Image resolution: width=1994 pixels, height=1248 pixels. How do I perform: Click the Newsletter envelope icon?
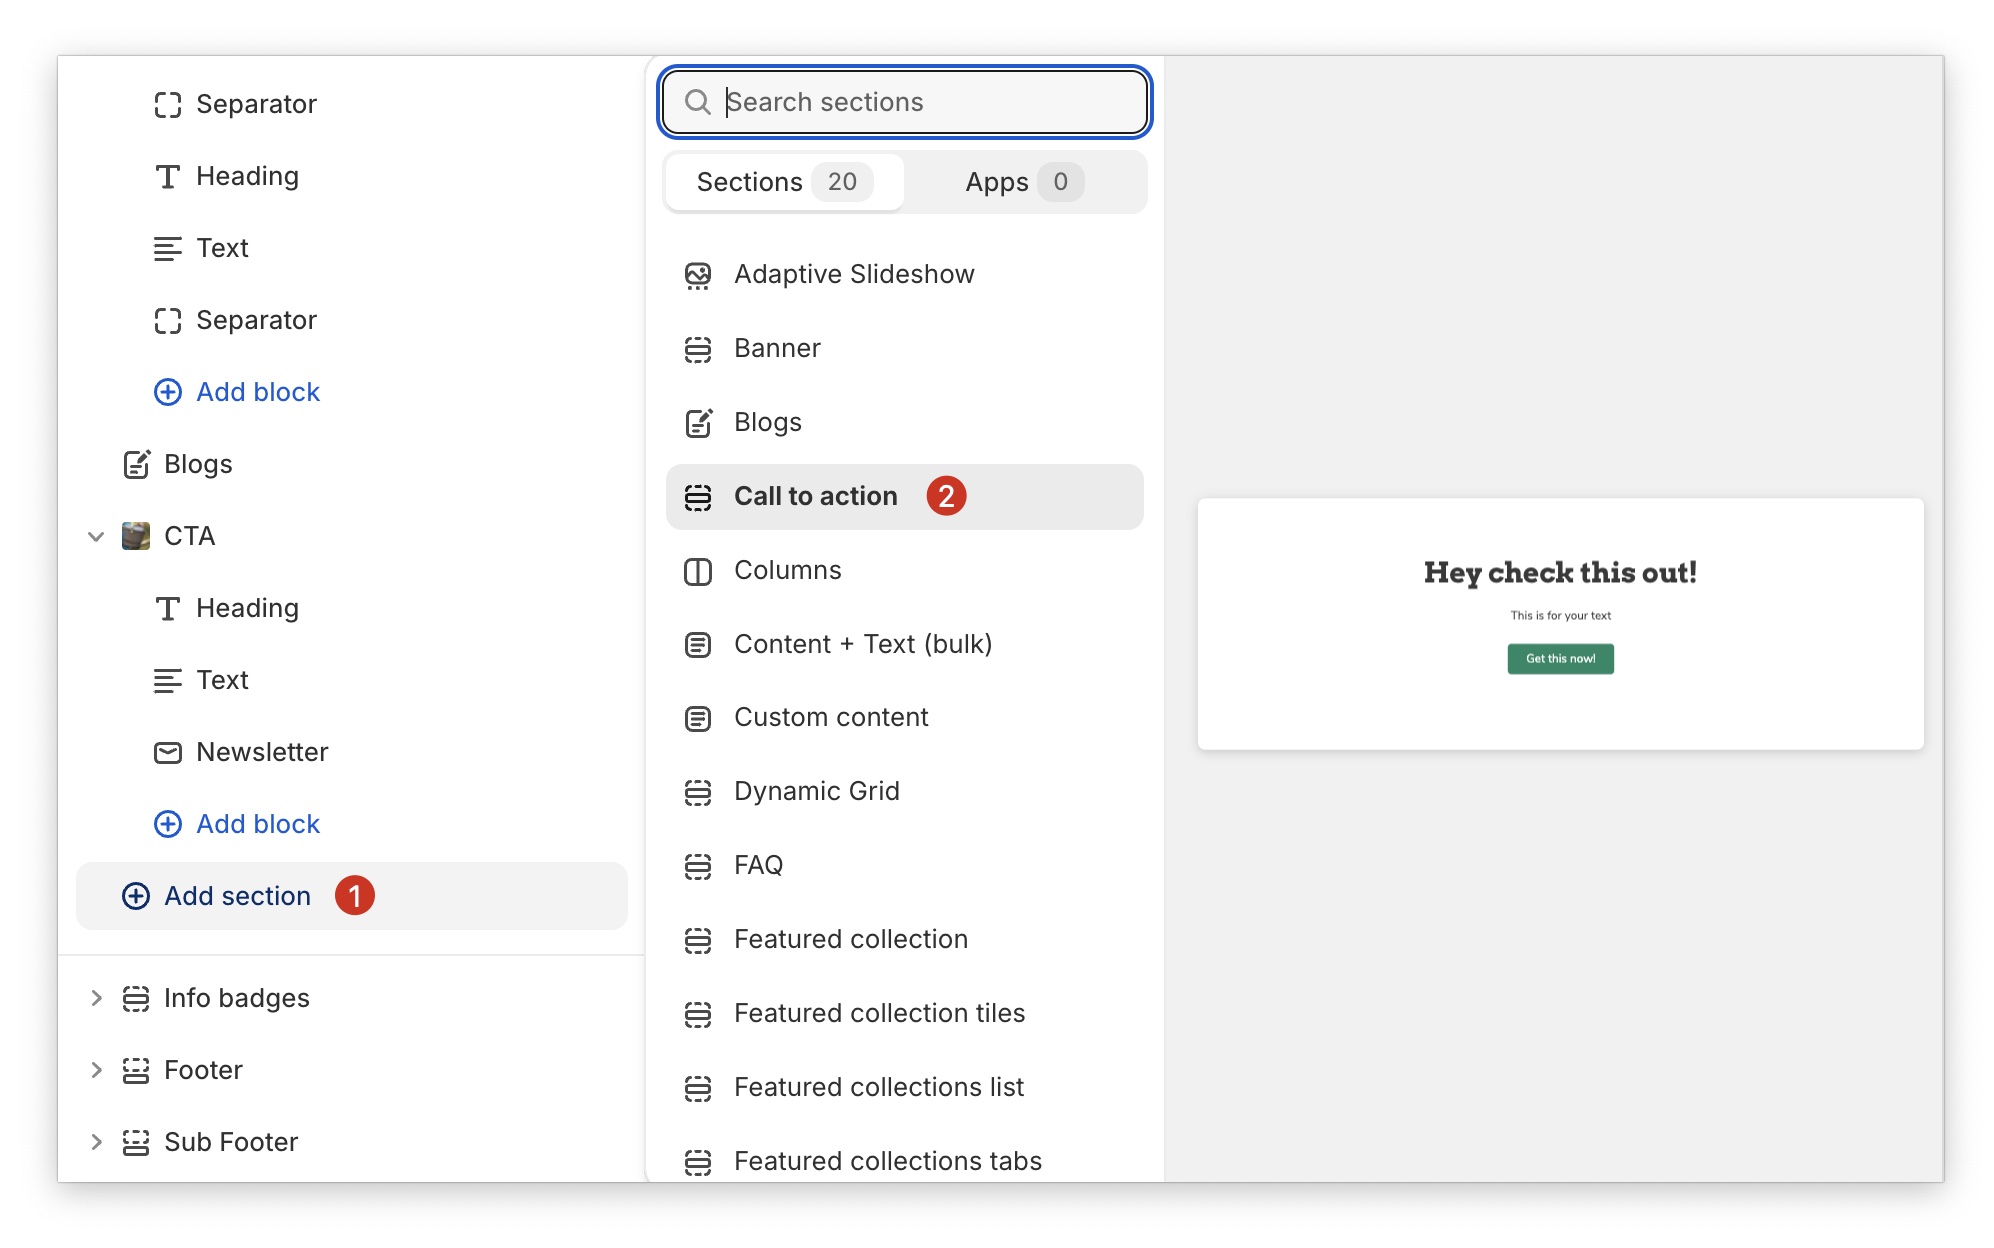[167, 752]
